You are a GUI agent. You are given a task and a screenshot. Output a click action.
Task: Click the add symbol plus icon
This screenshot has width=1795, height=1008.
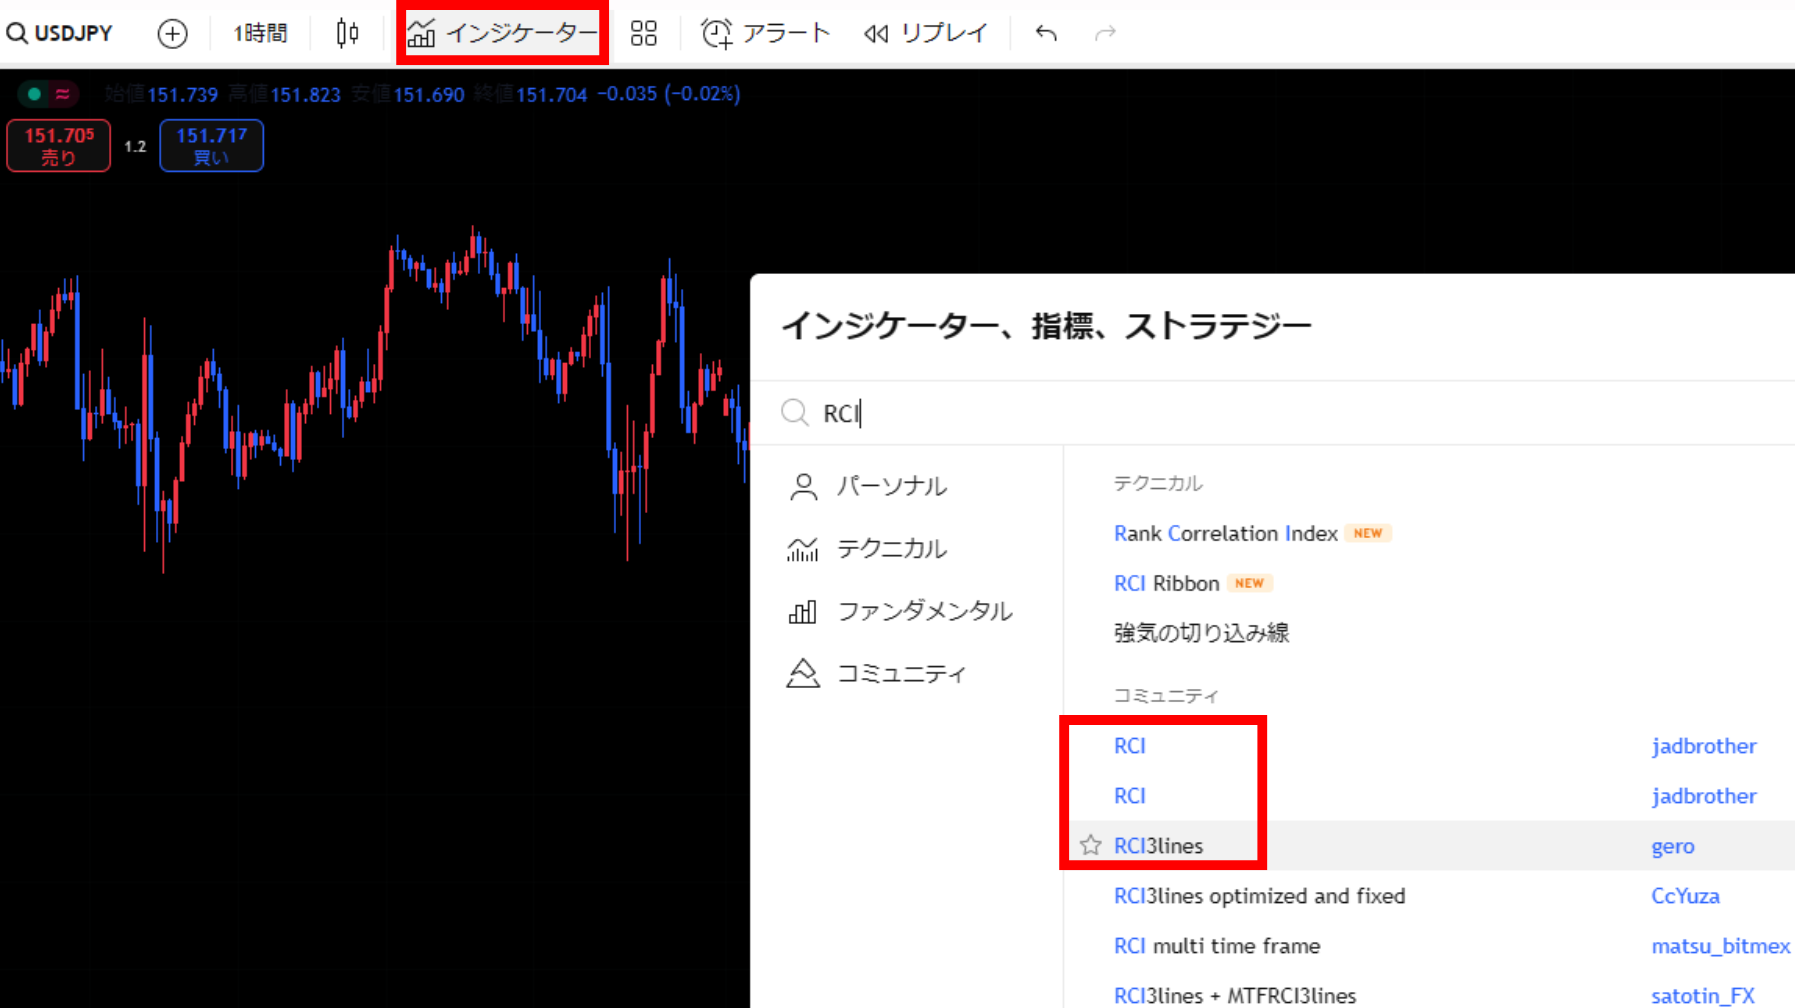[172, 33]
